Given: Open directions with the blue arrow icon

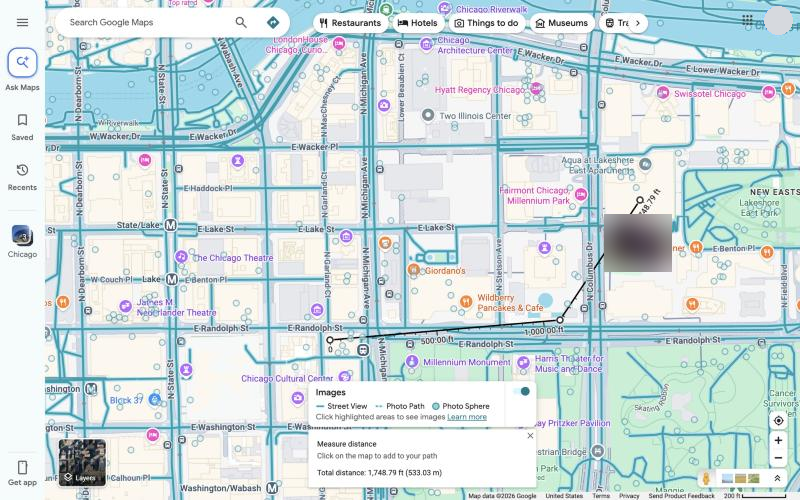Looking at the screenshot, I should coord(273,22).
